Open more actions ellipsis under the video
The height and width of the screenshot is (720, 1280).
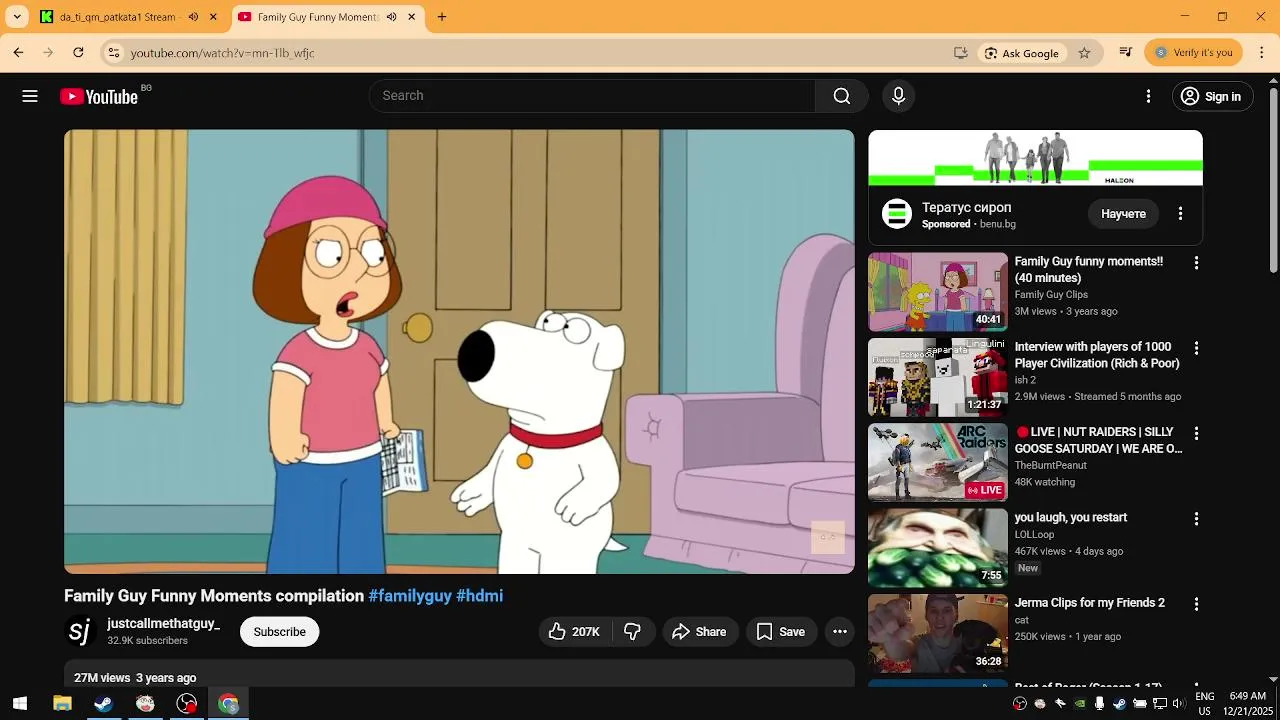(840, 632)
